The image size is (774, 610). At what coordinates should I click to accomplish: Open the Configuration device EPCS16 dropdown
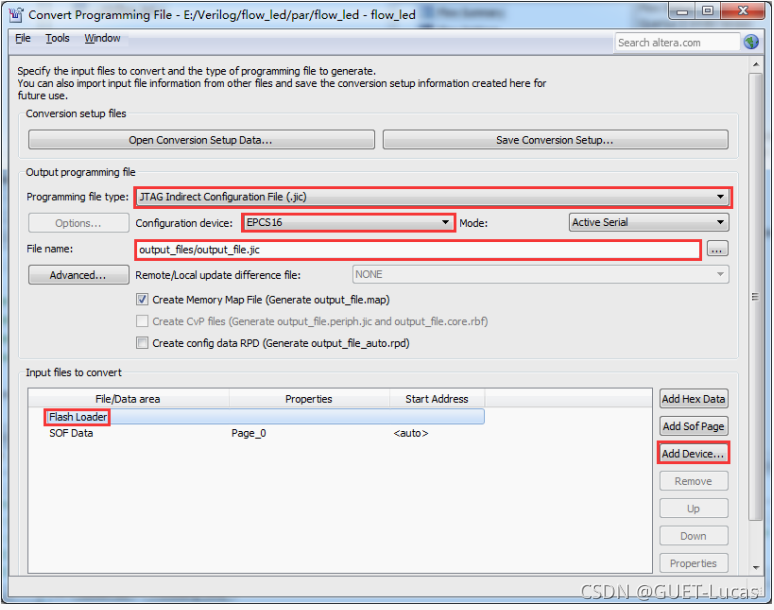tap(348, 223)
